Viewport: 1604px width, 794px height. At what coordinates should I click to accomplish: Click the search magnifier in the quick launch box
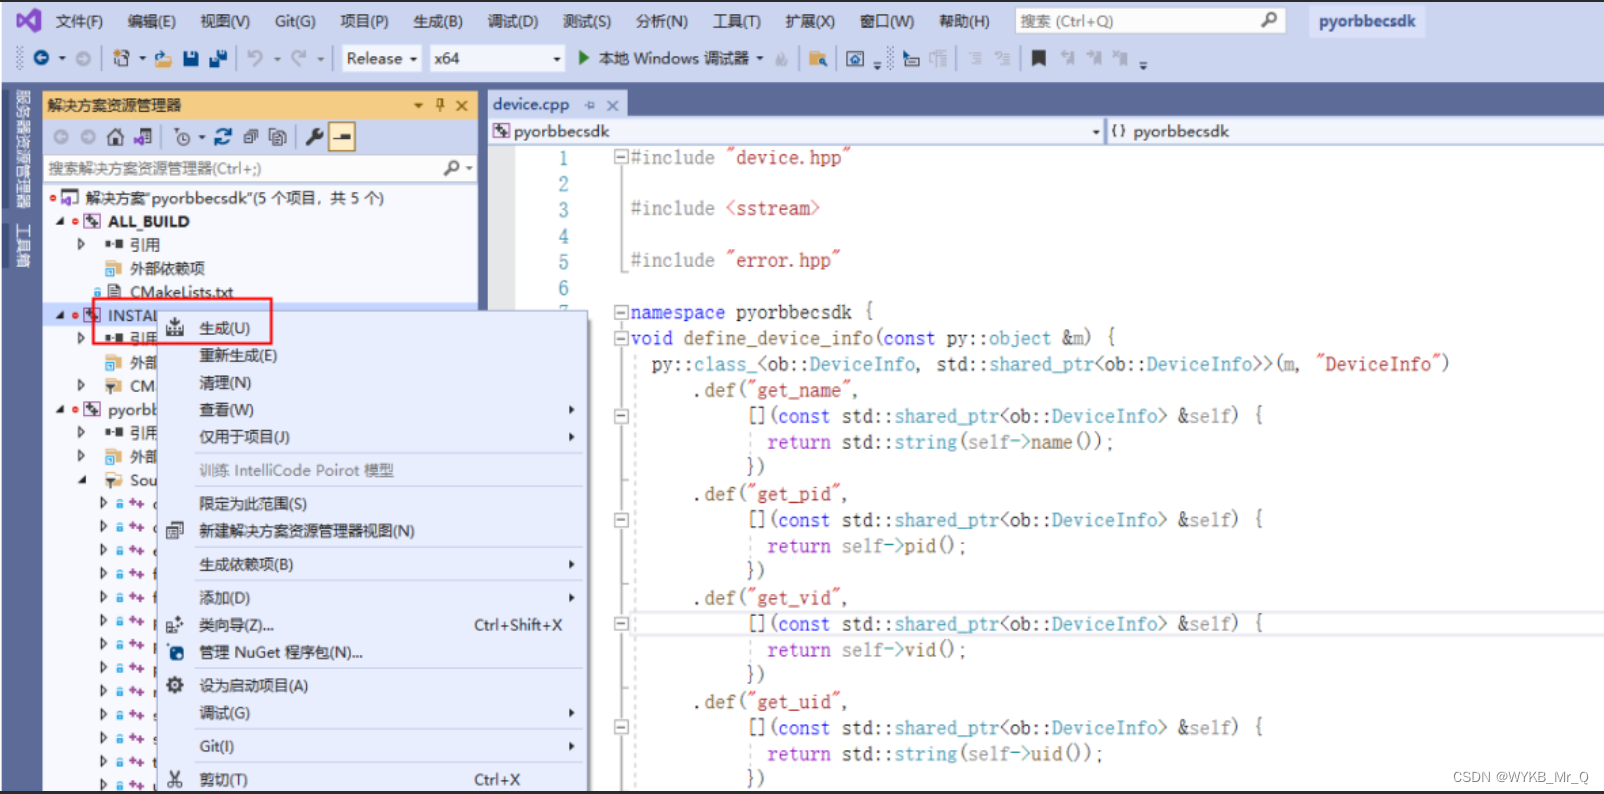(x=1268, y=20)
